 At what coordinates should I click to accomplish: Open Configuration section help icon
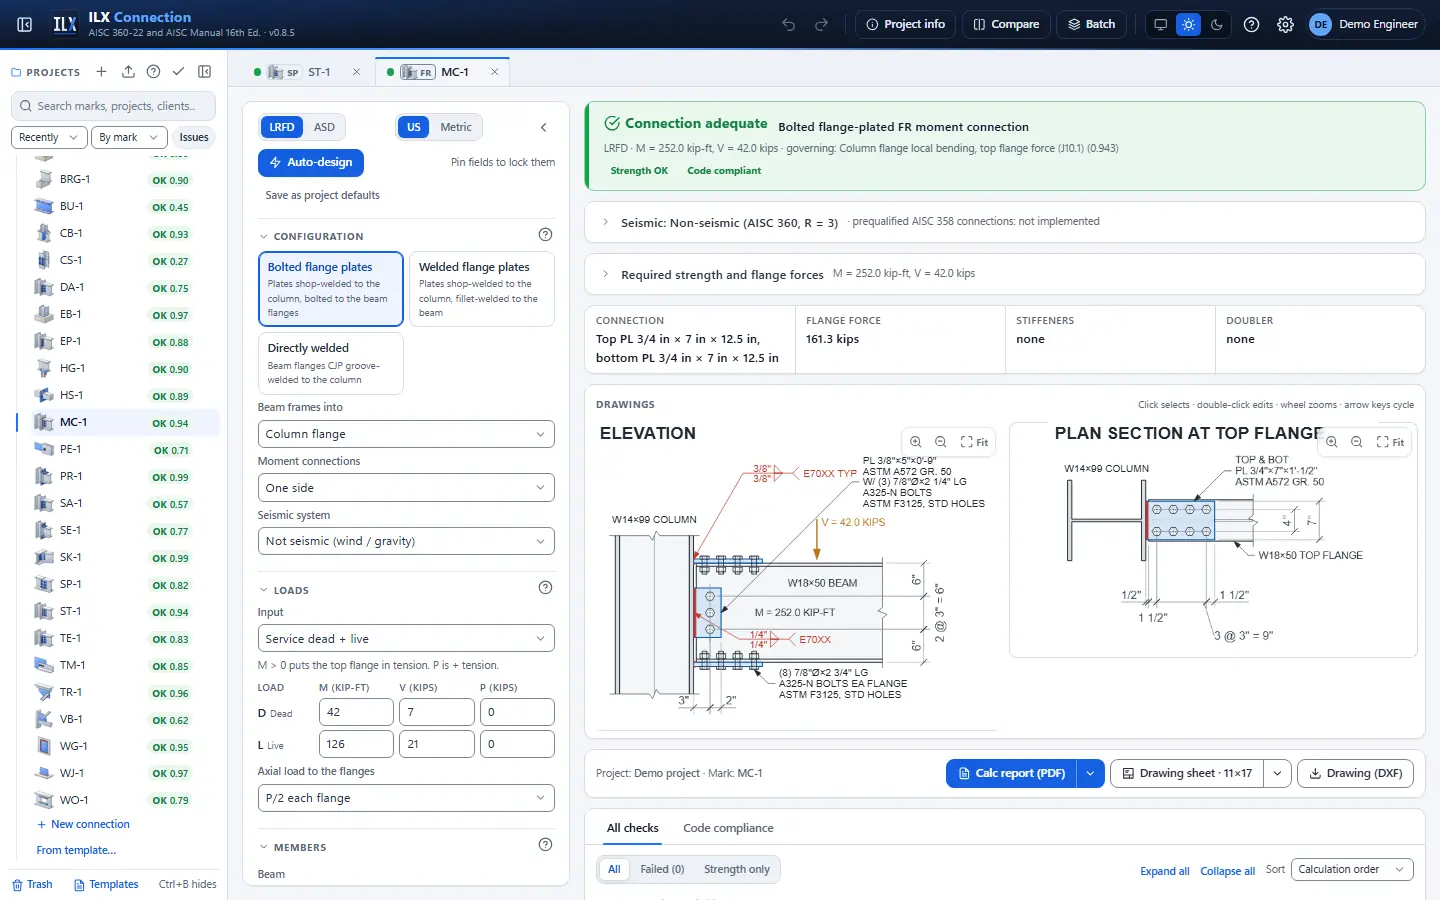pos(545,235)
